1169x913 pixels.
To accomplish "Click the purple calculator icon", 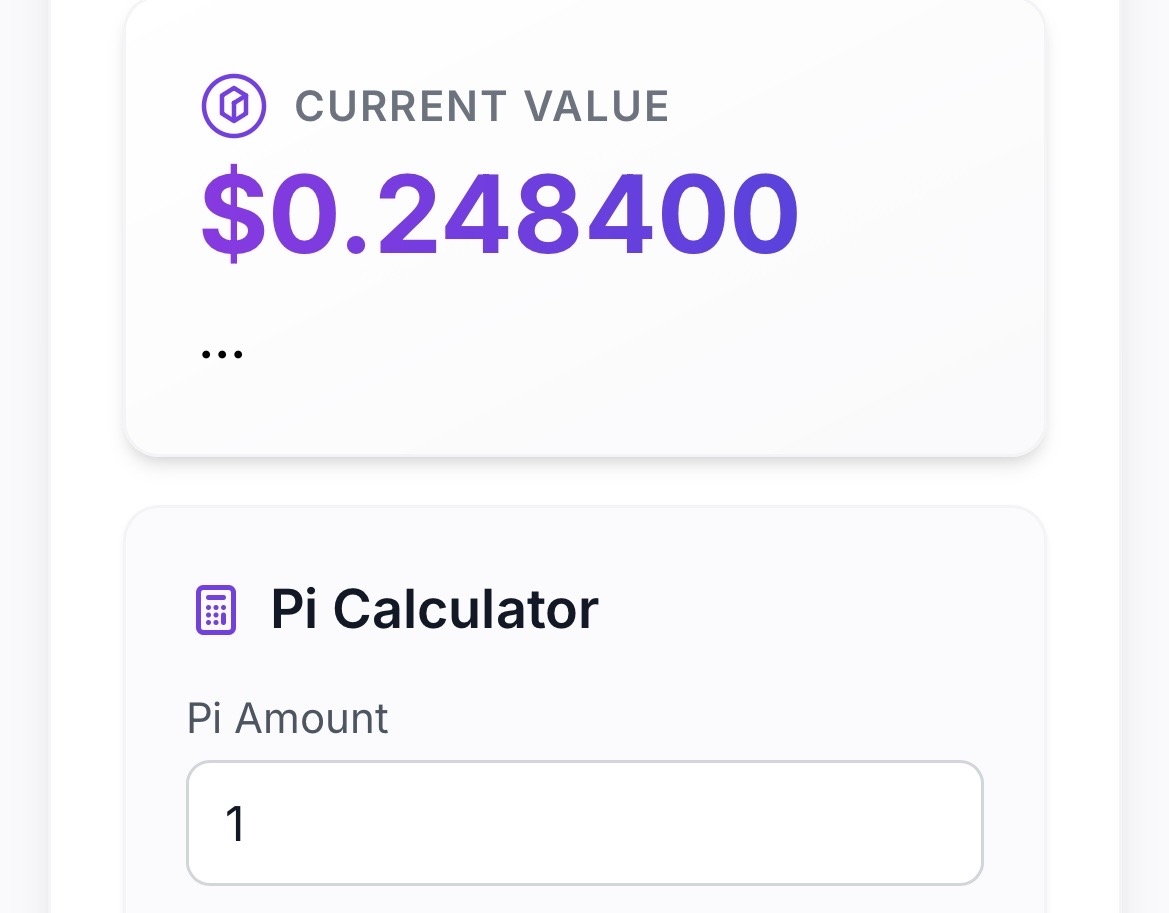I will [x=215, y=610].
